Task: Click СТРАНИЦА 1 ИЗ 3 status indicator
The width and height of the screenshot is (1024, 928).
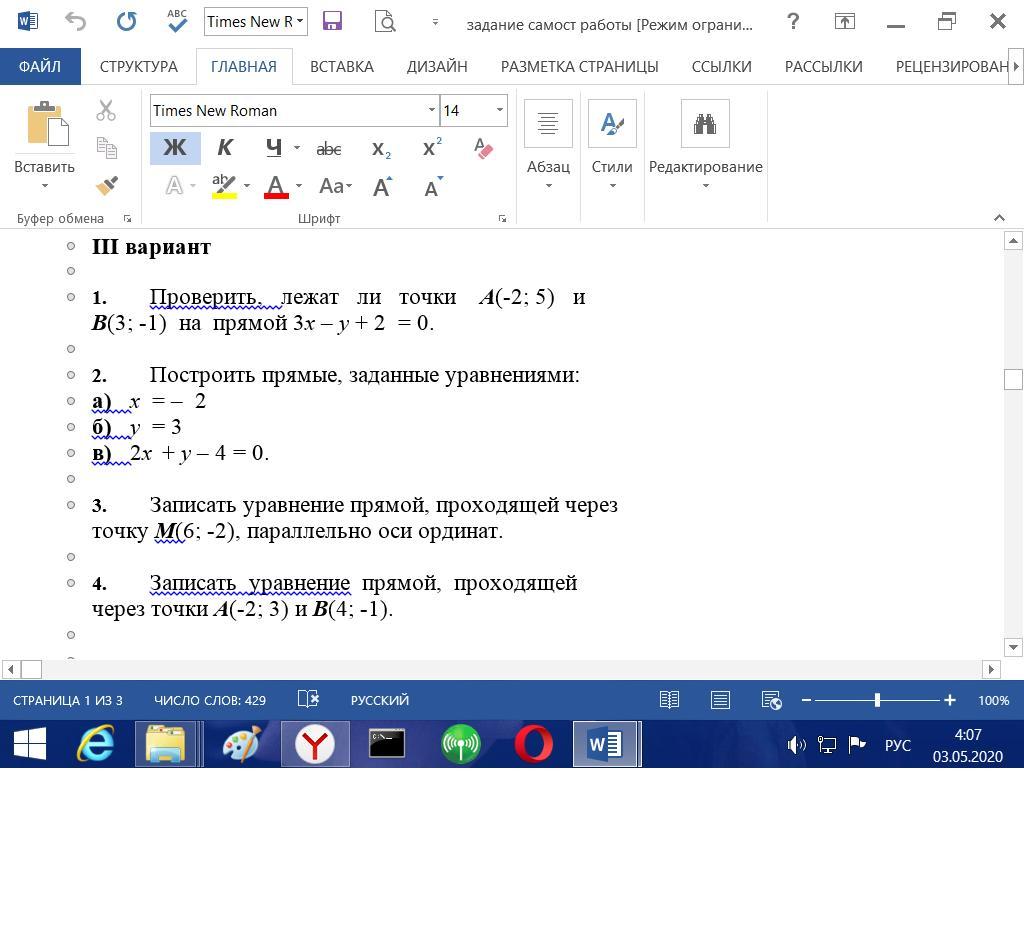Action: (68, 700)
